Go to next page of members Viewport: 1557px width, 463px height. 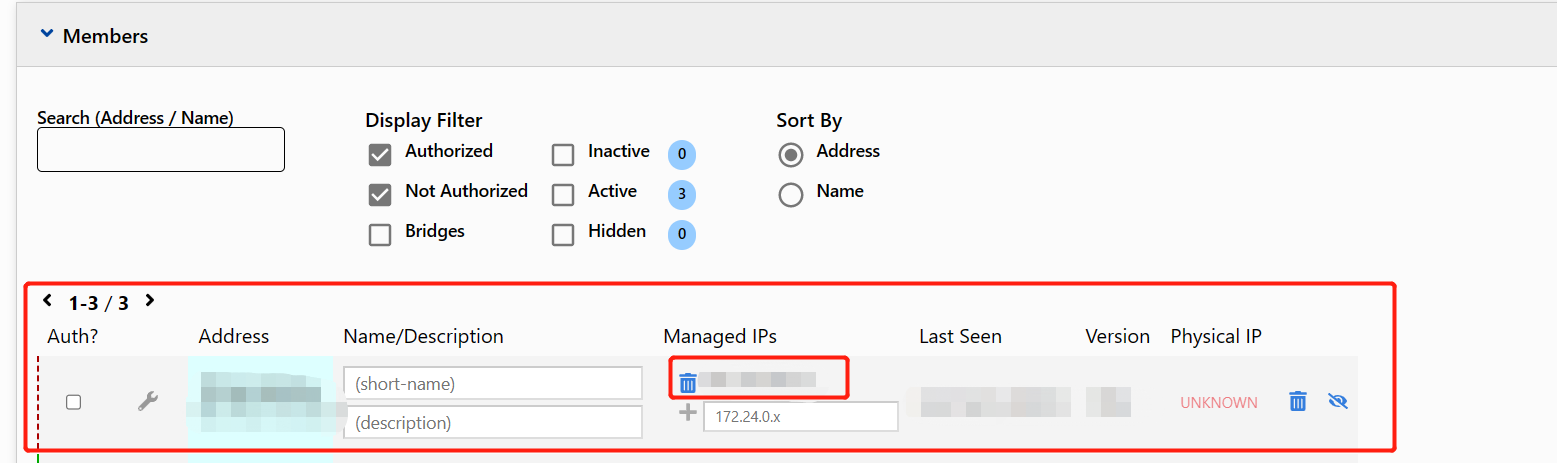click(x=149, y=300)
